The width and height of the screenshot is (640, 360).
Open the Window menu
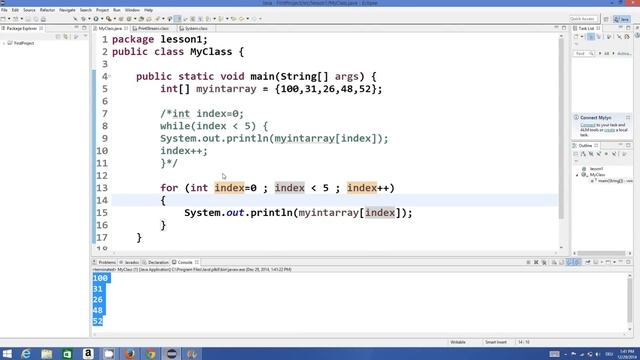[132, 10]
